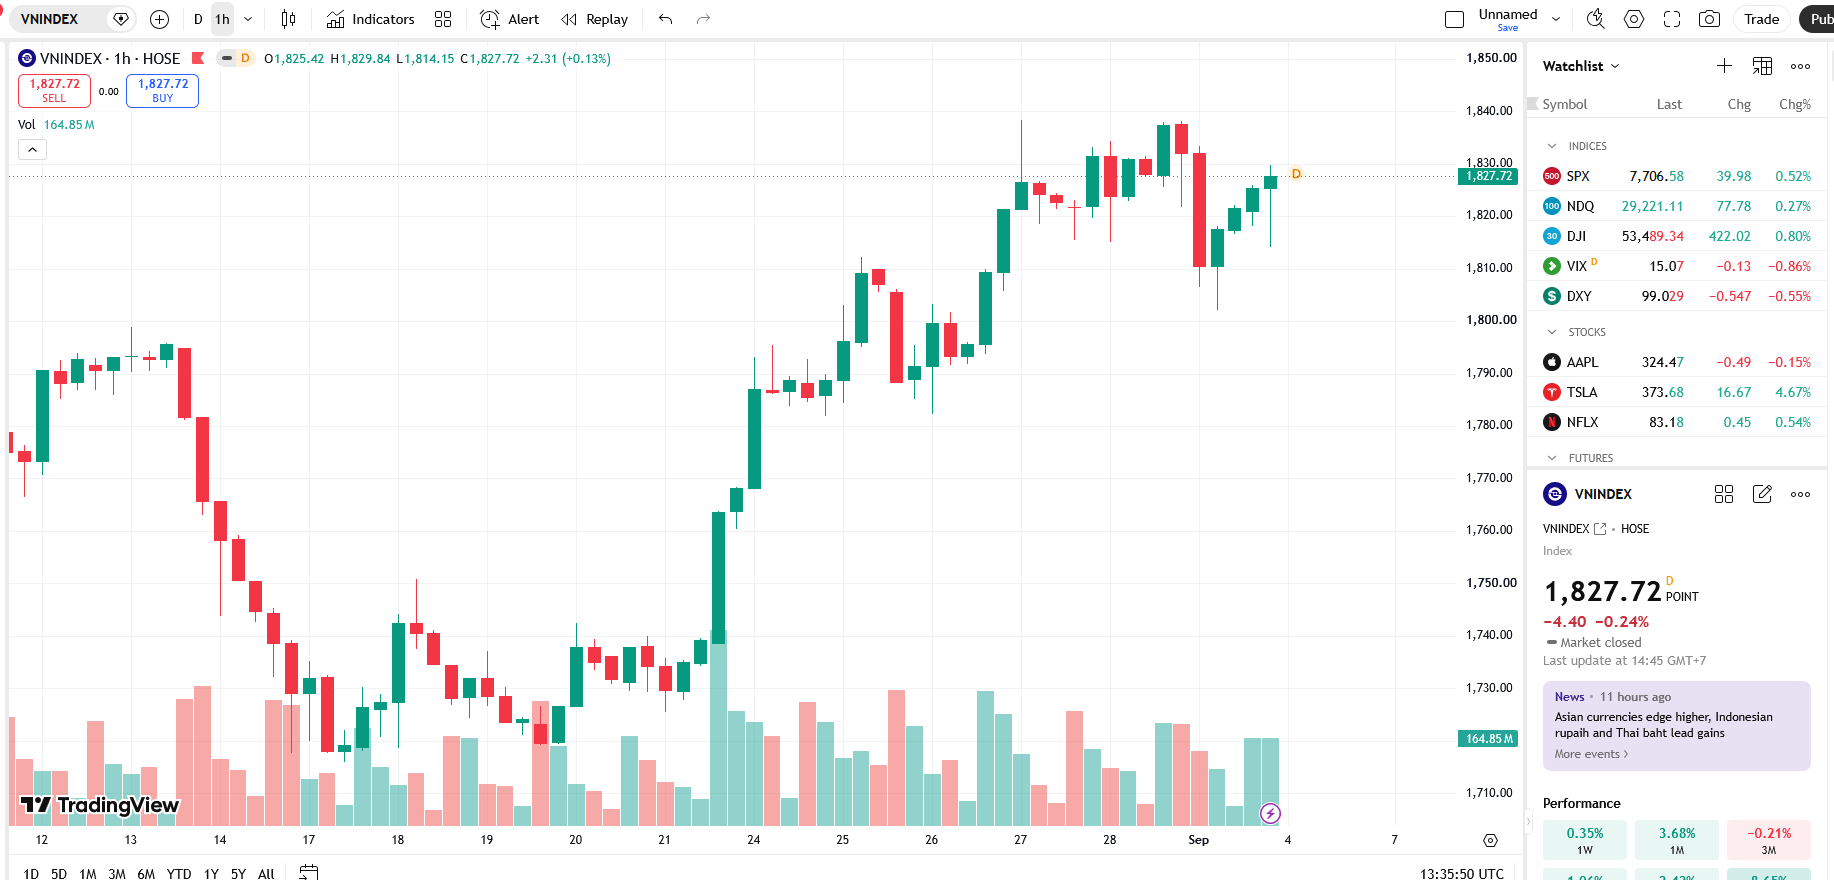Screen dimensions: 1834x880
Task: Add a symbol to compare with the plus circle
Action: pos(159,19)
